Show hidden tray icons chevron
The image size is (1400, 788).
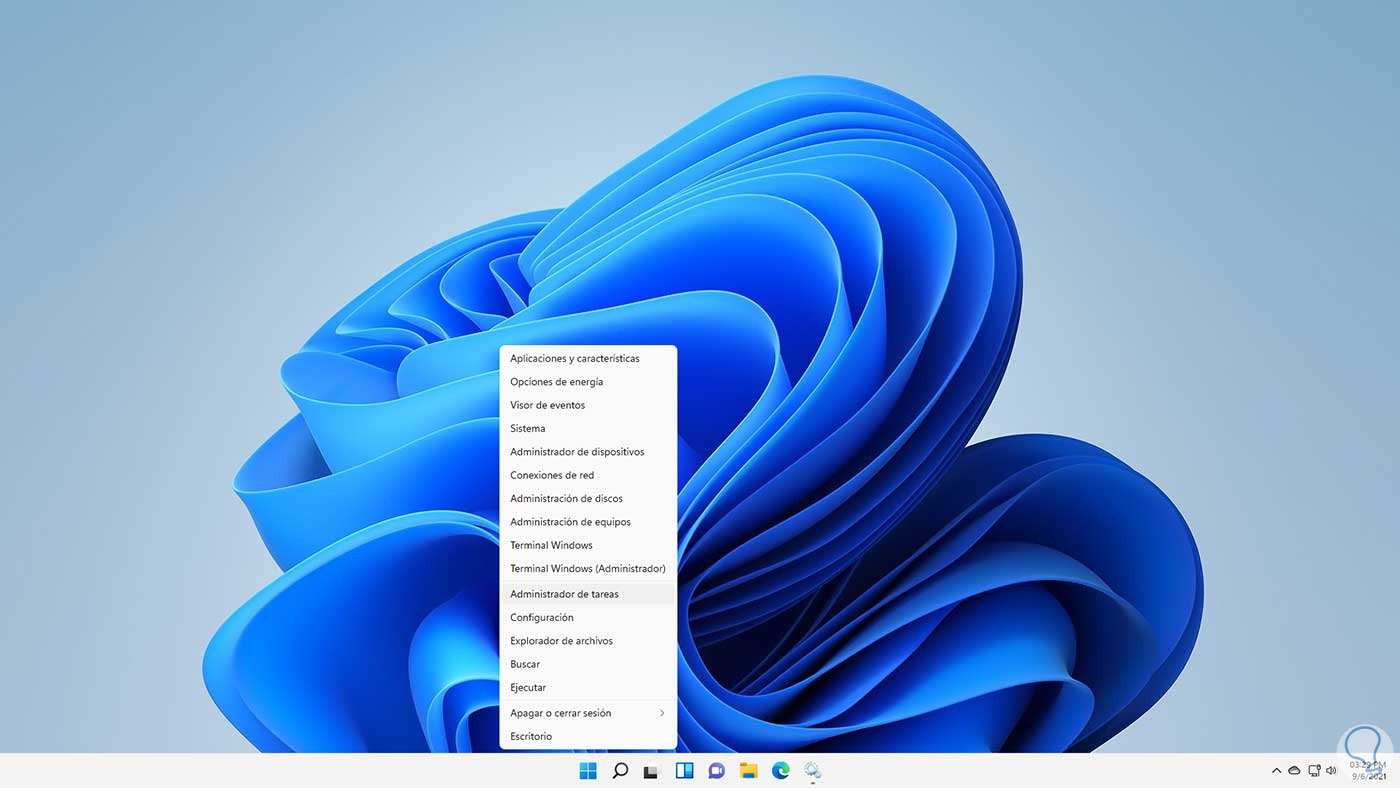pyautogui.click(x=1276, y=771)
